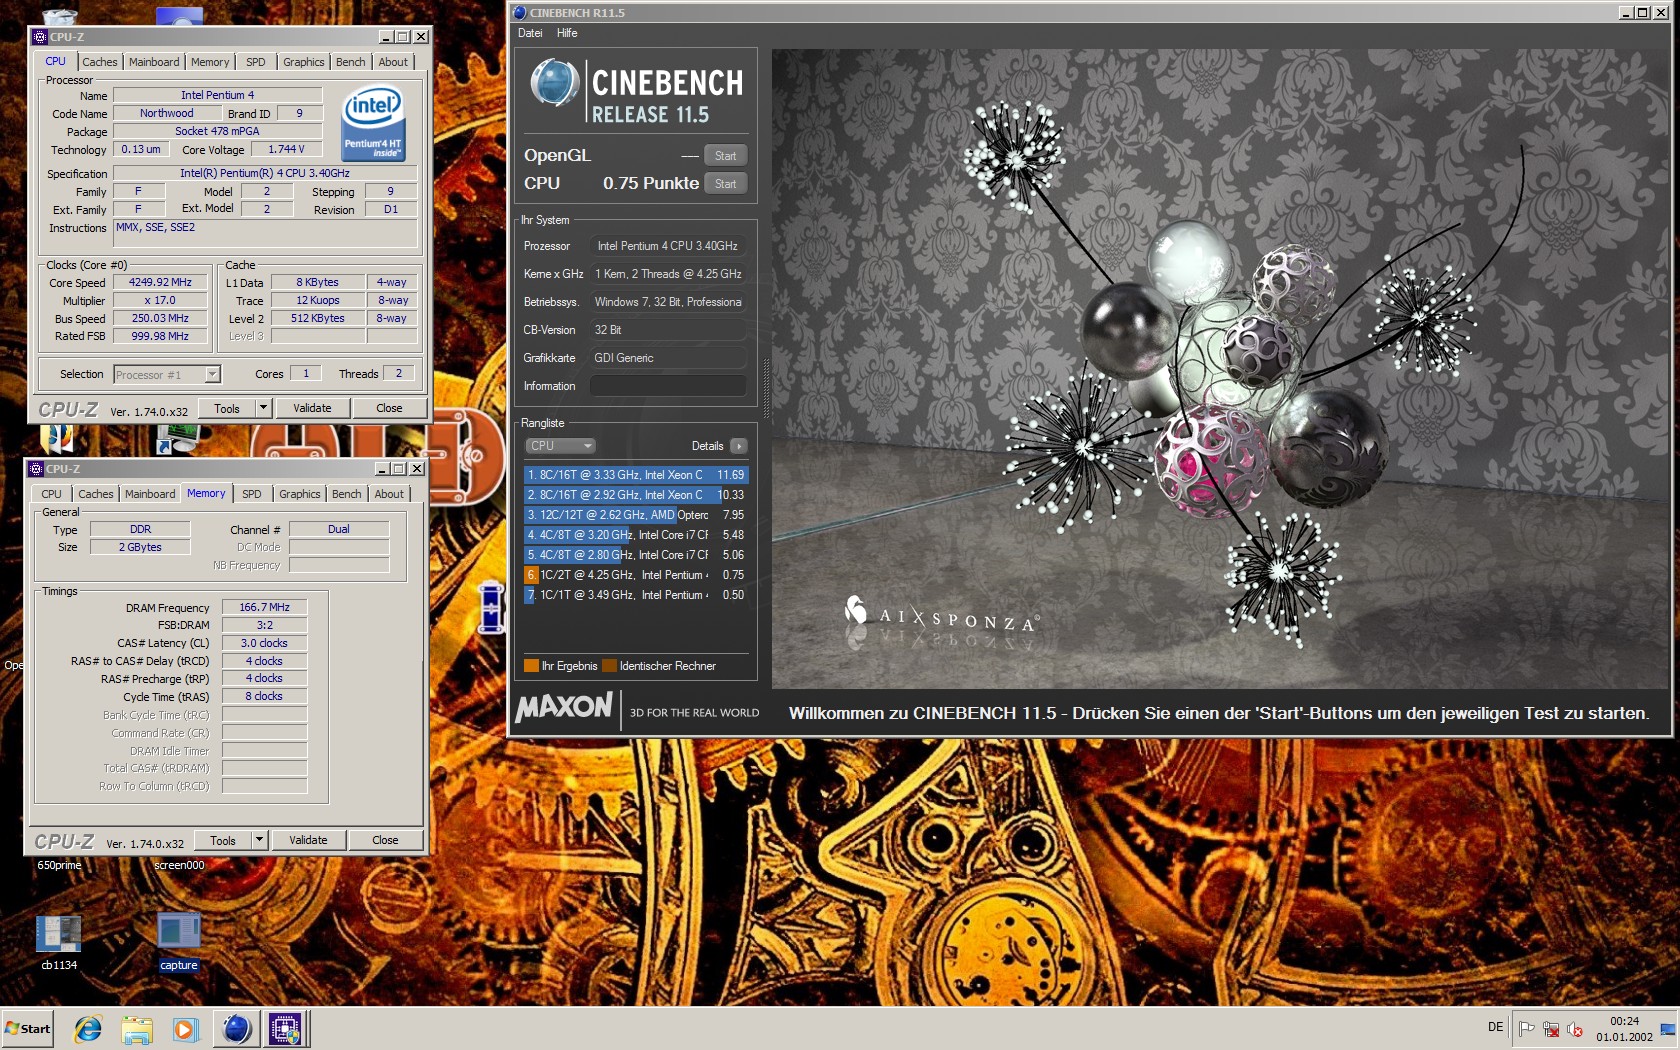This screenshot has width=1680, height=1050.
Task: Select ranking row 1C/1T @ 3.49 GHz Pentium
Action: point(636,595)
